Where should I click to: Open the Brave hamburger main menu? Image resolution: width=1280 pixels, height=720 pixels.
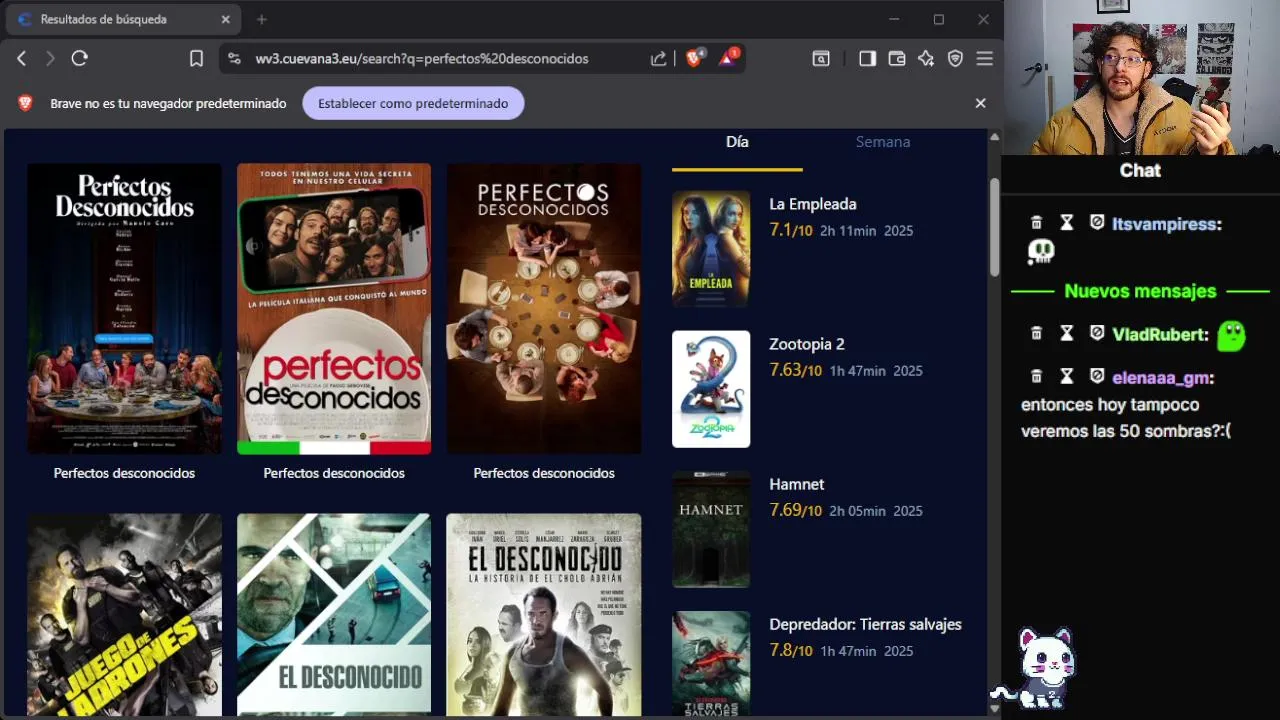(x=985, y=59)
